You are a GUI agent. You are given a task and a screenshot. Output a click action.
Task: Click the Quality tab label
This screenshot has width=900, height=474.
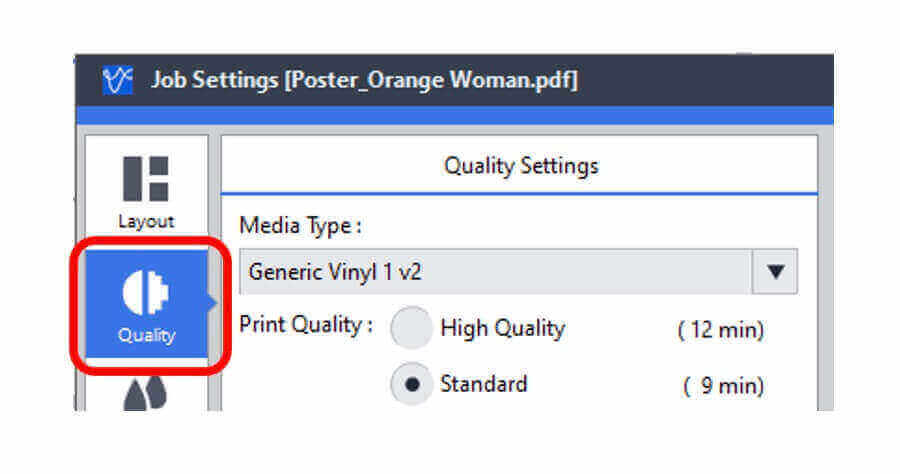[146, 335]
